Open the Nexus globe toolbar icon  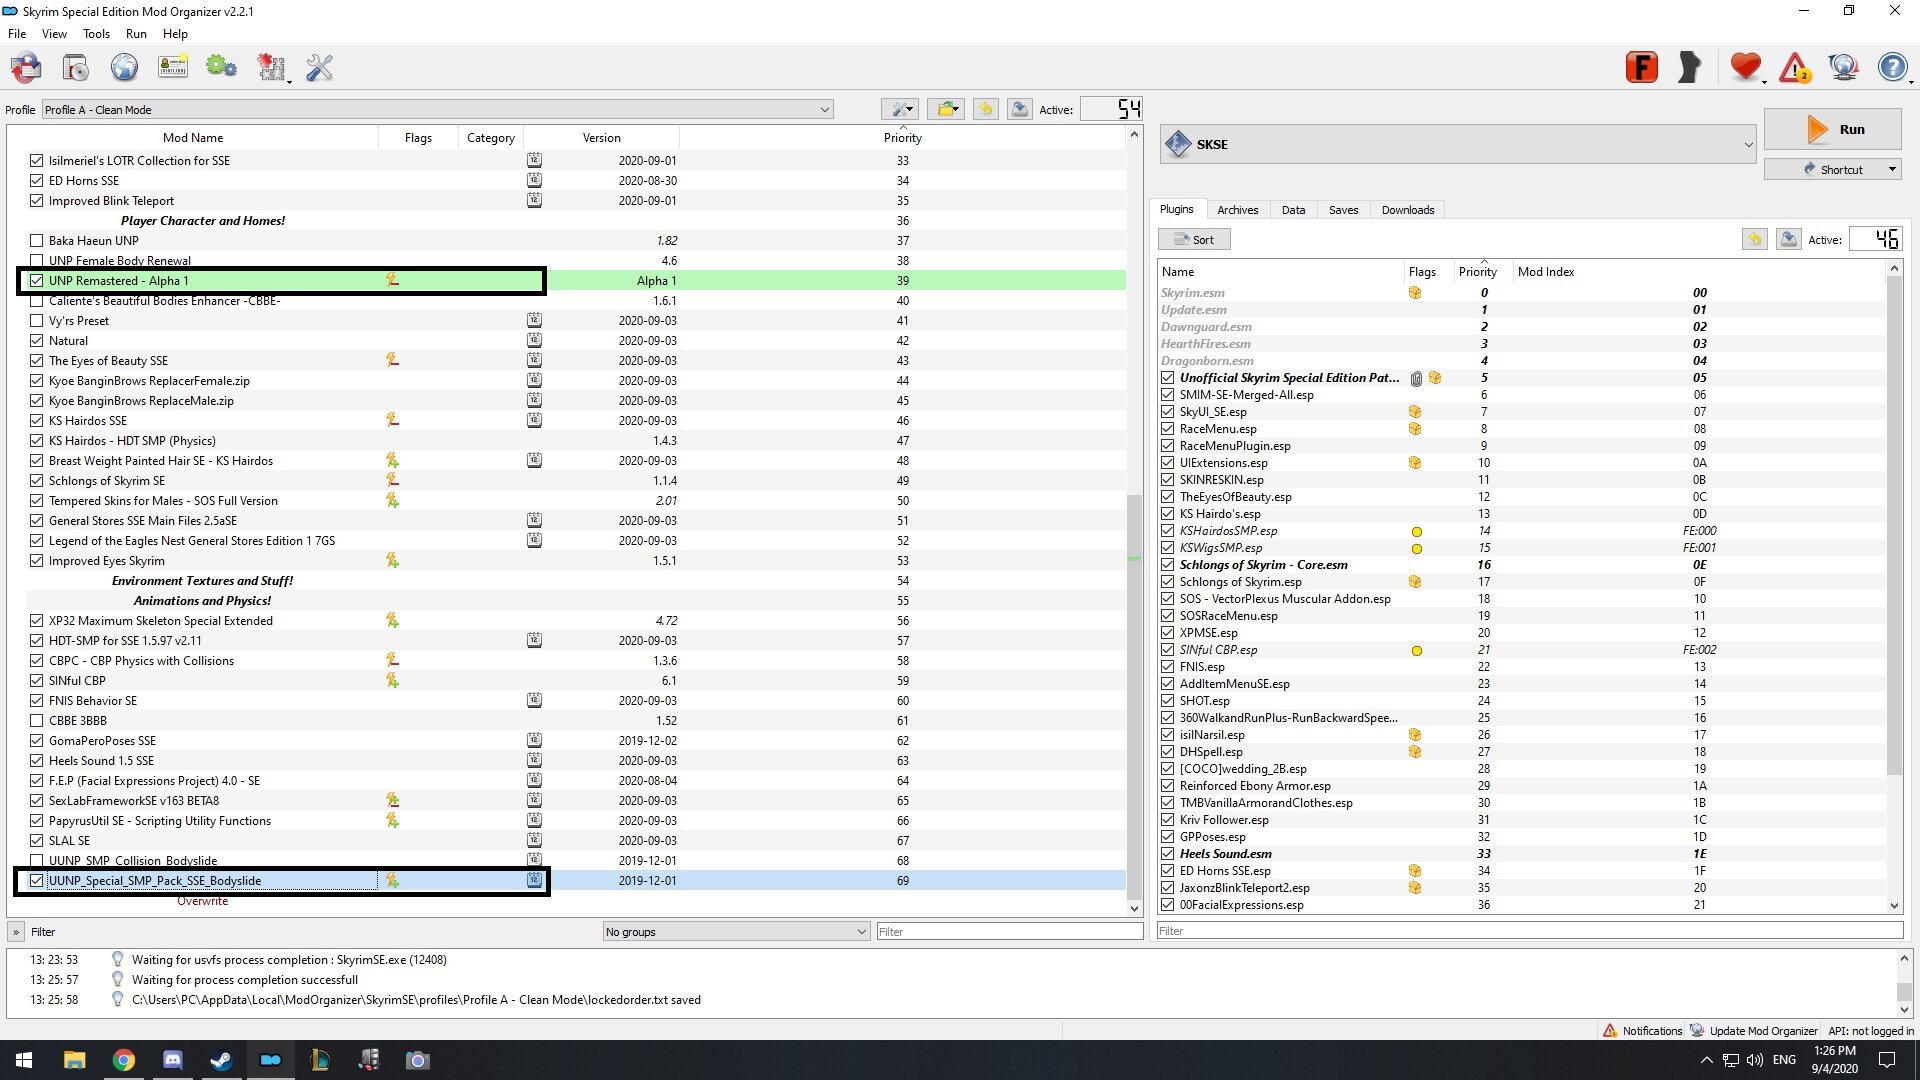point(124,67)
